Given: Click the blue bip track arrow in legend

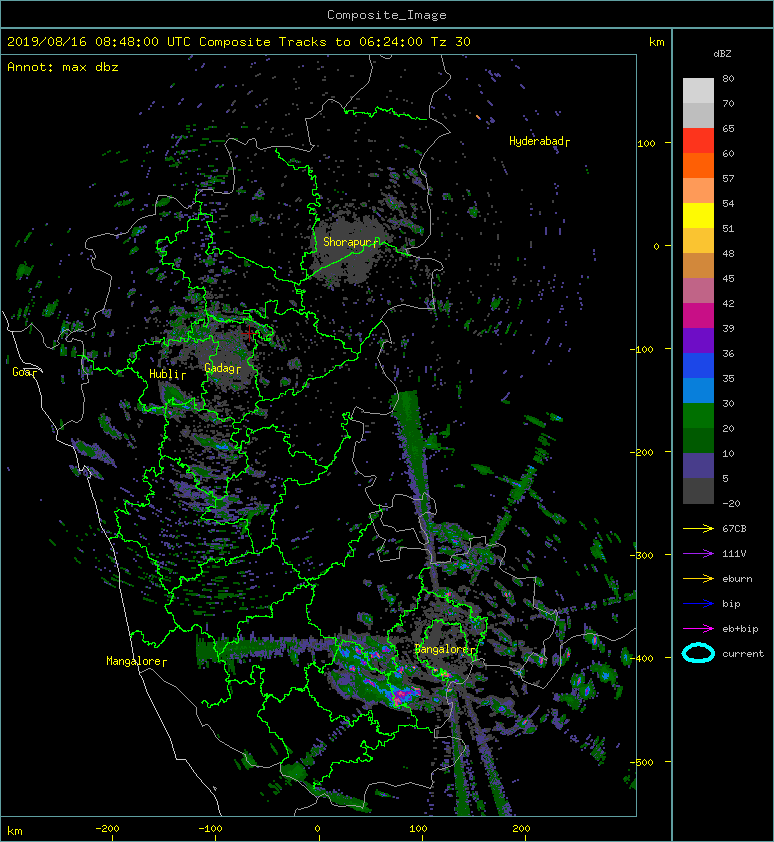Looking at the screenshot, I should [x=698, y=604].
